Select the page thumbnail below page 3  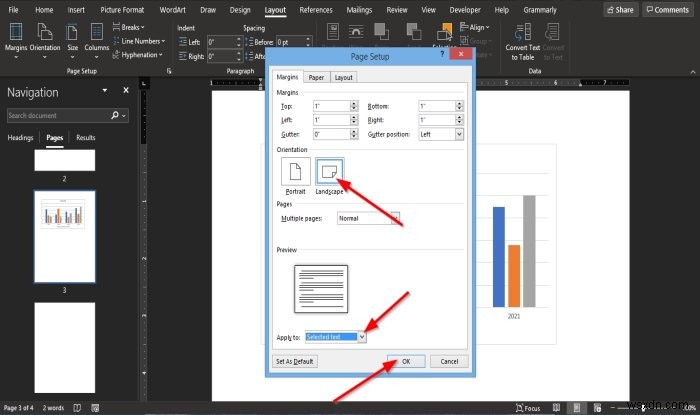click(x=65, y=348)
